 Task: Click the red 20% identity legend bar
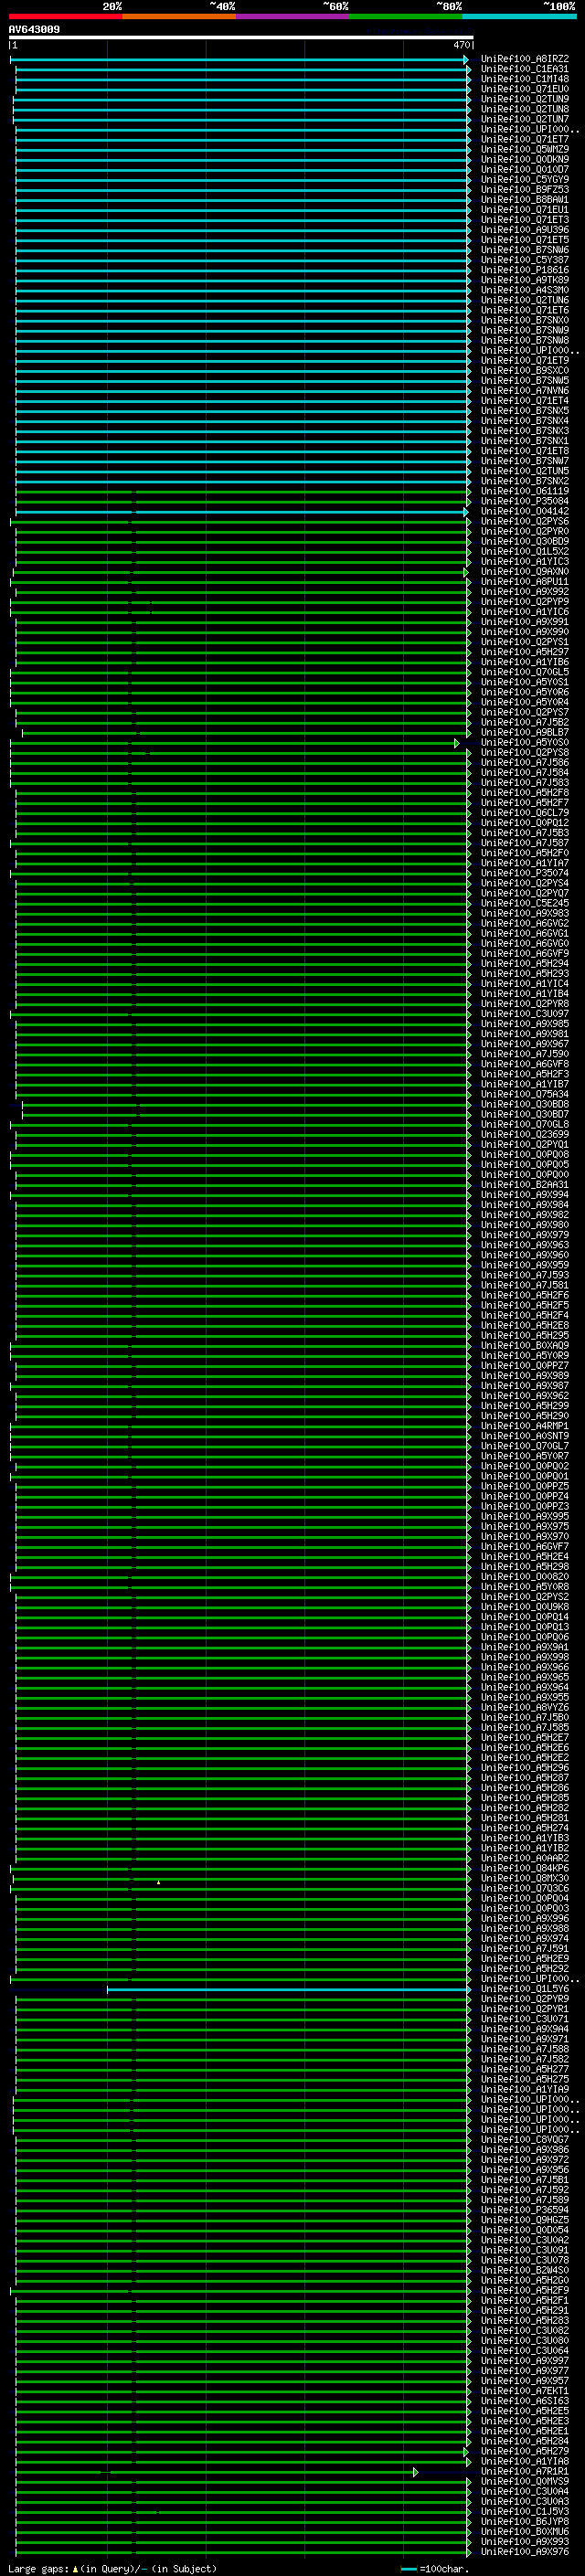point(65,16)
